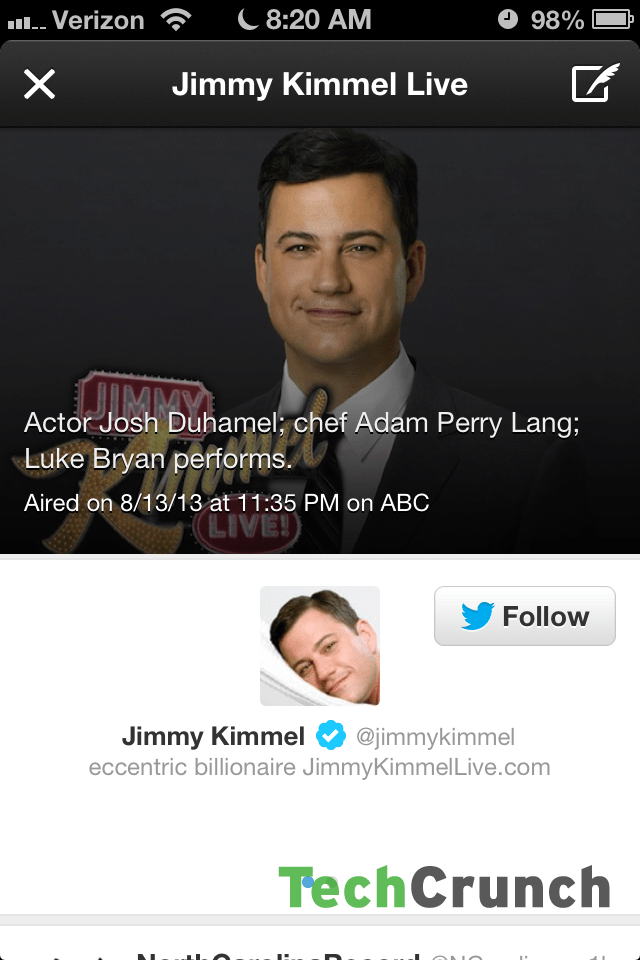
Task: Tap the Wi-Fi status icon
Action: coord(176,20)
